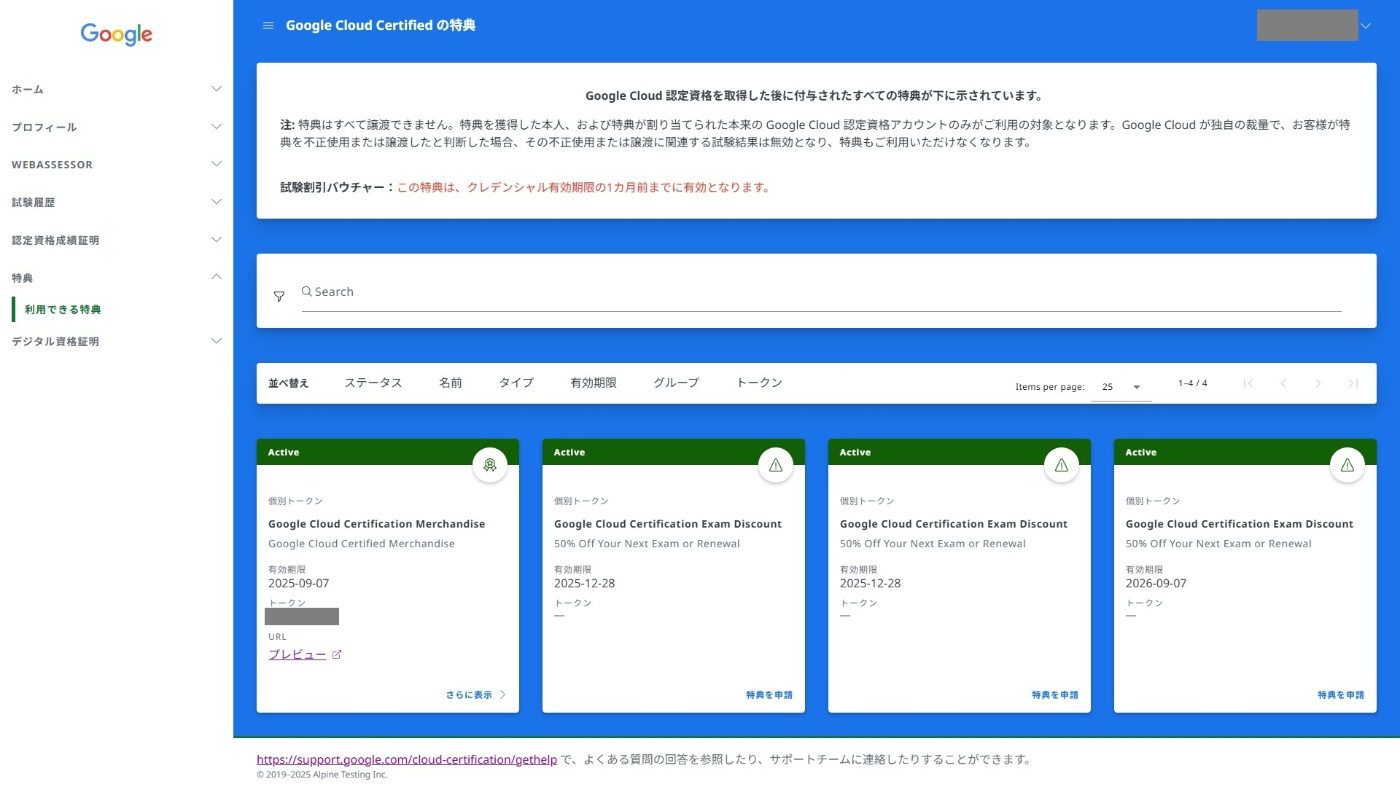Image resolution: width=1400 pixels, height=787 pixels.
Task: Click the さらに表示 chevron arrow
Action: tap(503, 695)
